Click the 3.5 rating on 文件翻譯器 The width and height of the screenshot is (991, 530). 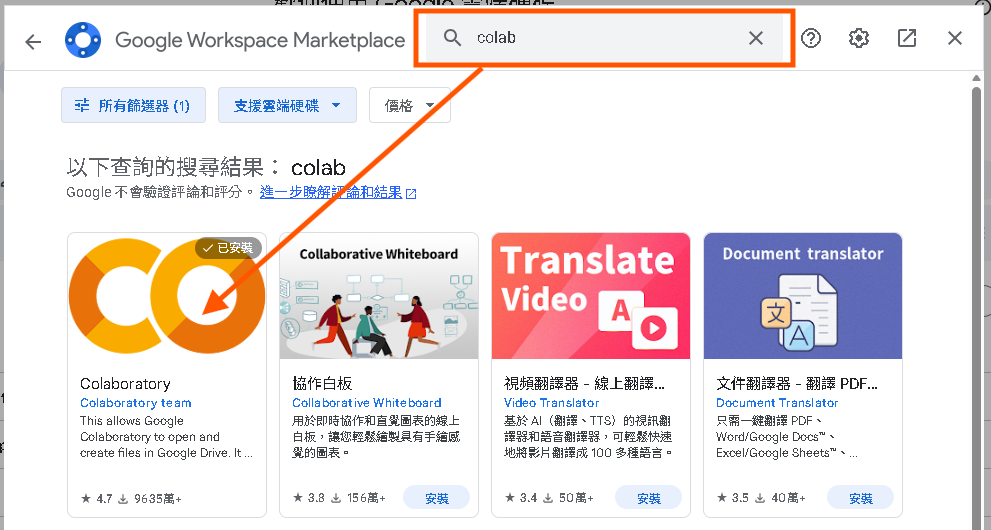[x=733, y=498]
